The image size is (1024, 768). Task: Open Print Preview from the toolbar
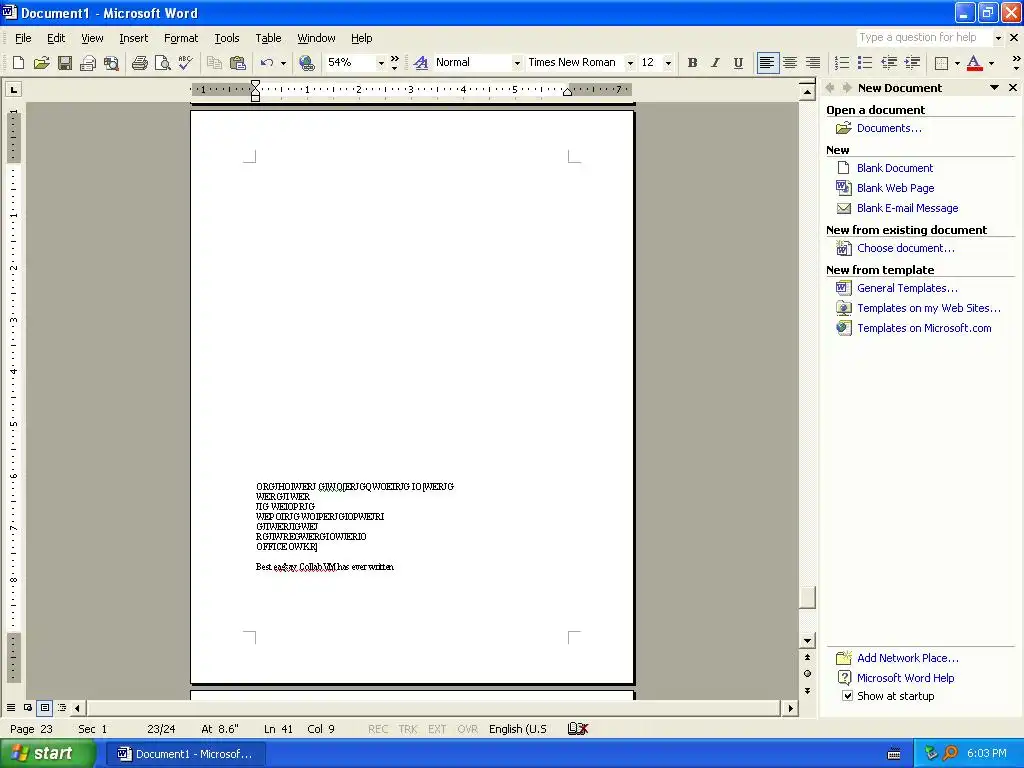coord(162,63)
